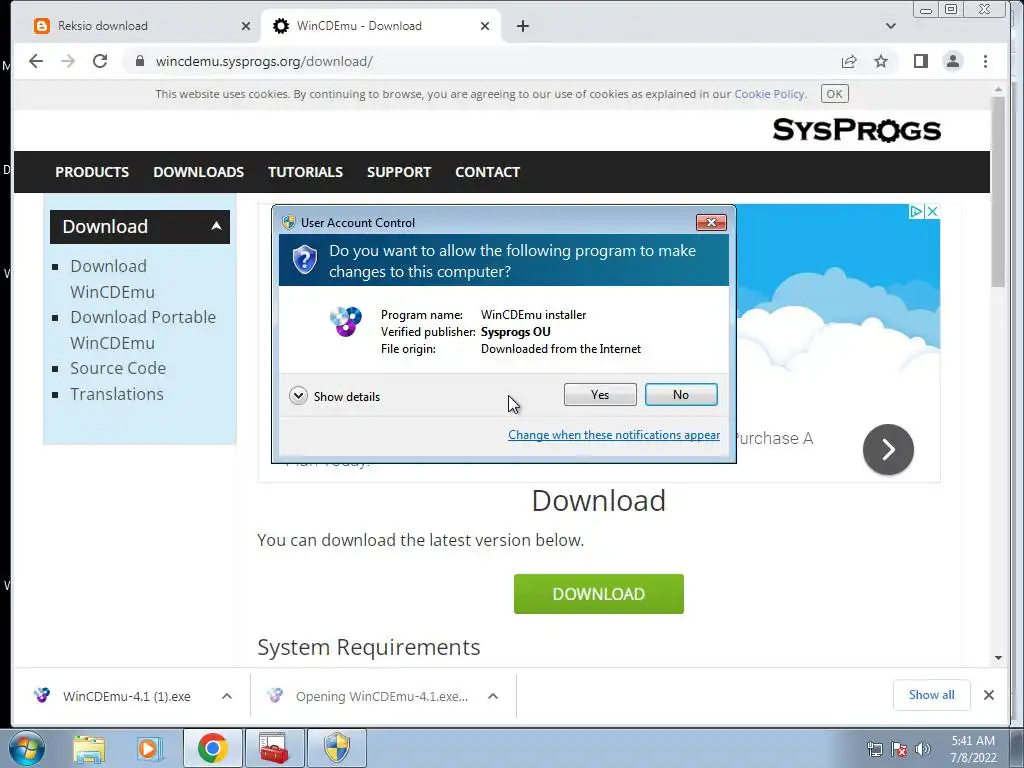Collapse the Download sidebar section arrow
This screenshot has height=768, width=1024.
216,226
